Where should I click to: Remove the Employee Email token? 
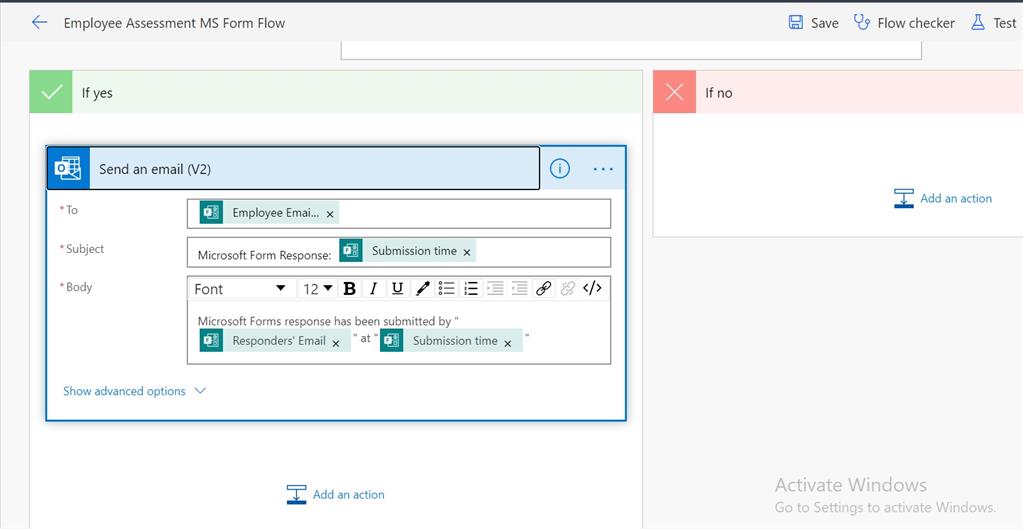330,214
